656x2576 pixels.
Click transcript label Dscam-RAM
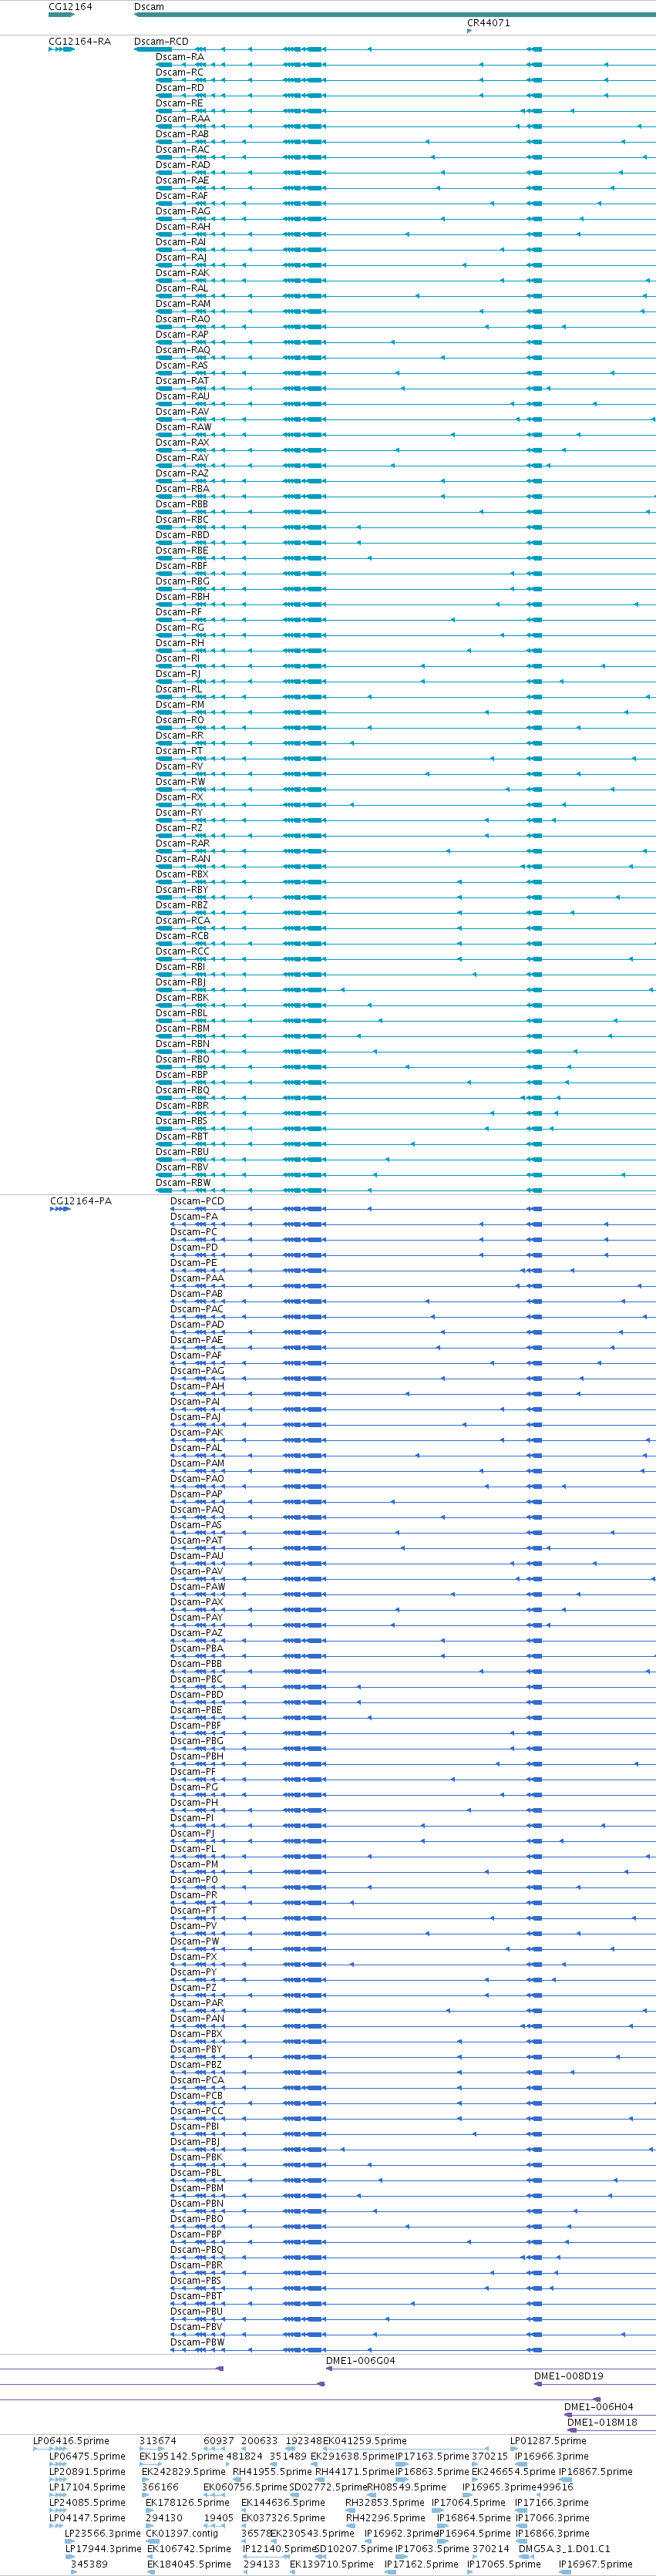183,304
